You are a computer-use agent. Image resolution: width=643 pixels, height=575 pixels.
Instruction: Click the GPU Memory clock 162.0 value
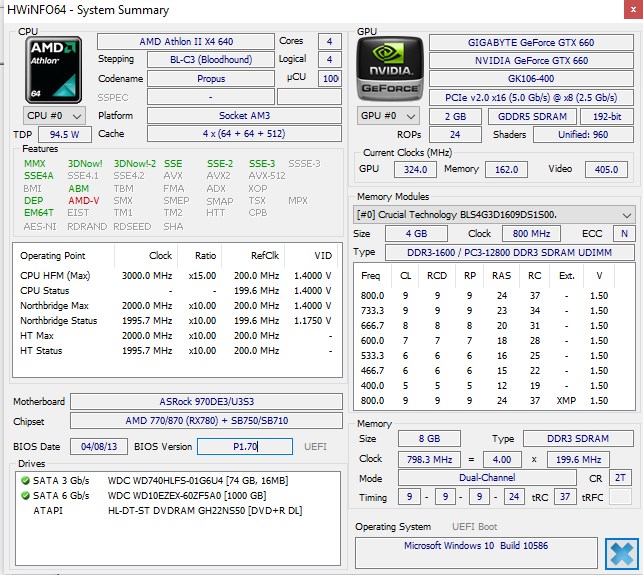tap(506, 170)
